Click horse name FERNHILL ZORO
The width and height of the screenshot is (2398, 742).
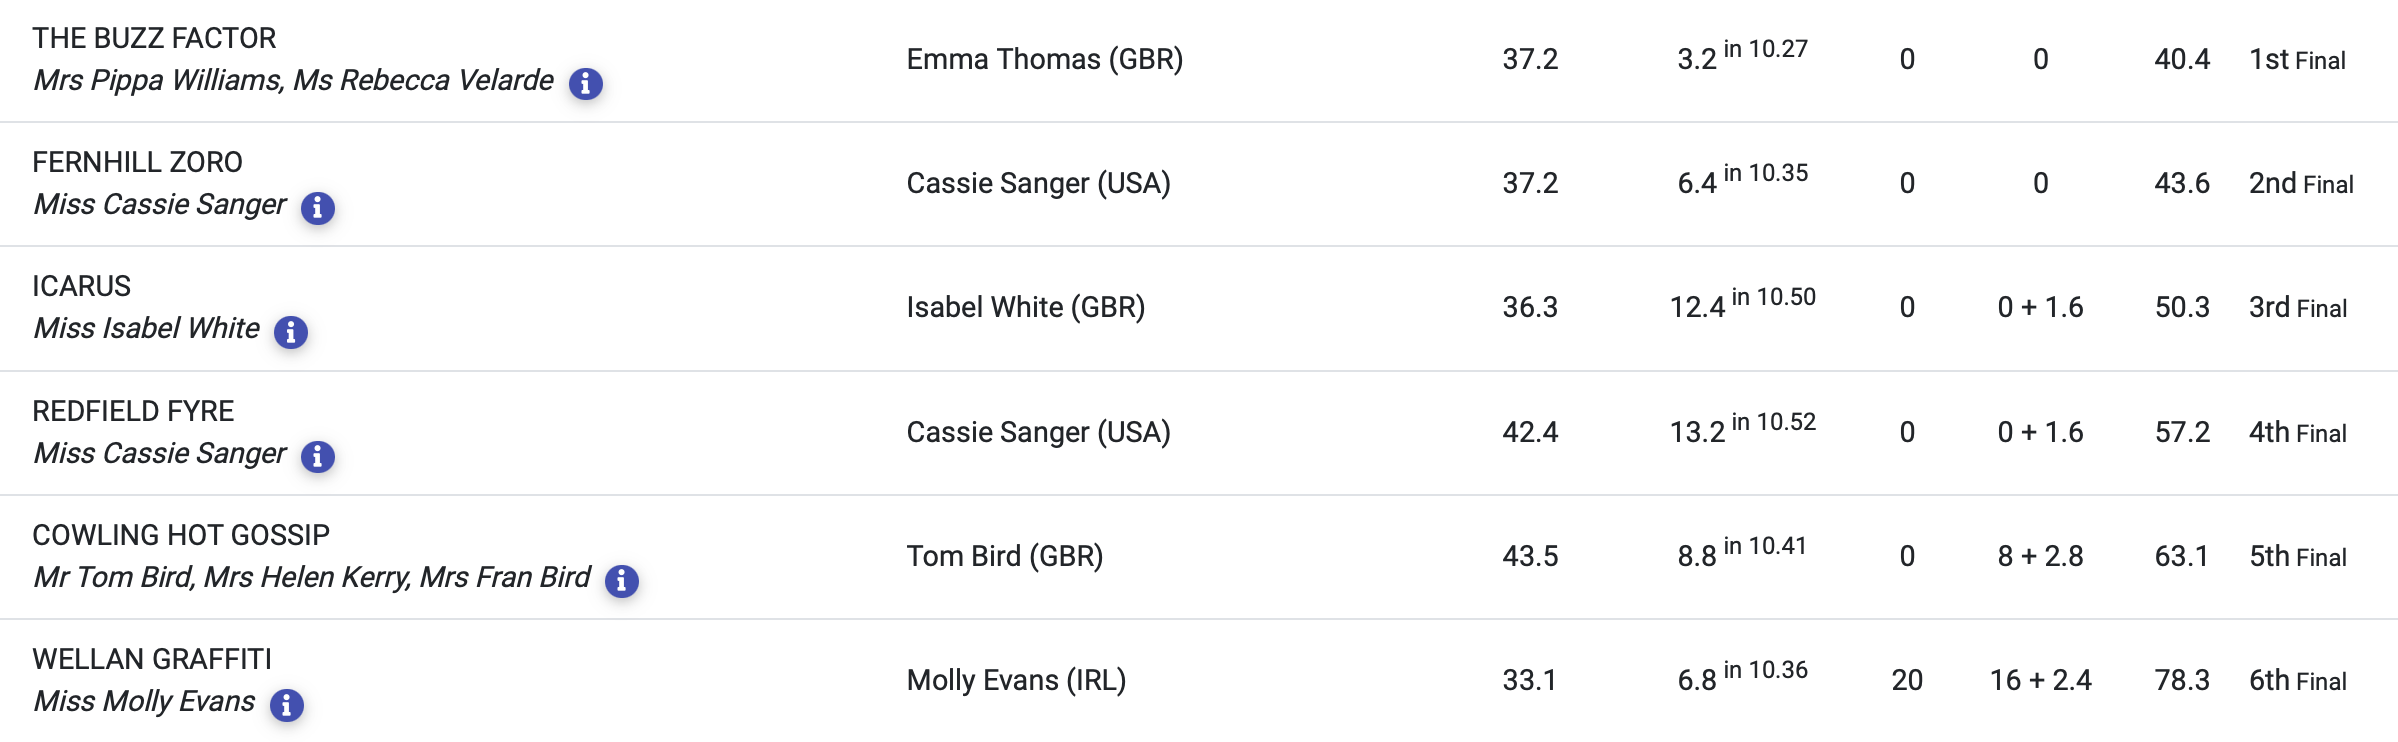(137, 162)
